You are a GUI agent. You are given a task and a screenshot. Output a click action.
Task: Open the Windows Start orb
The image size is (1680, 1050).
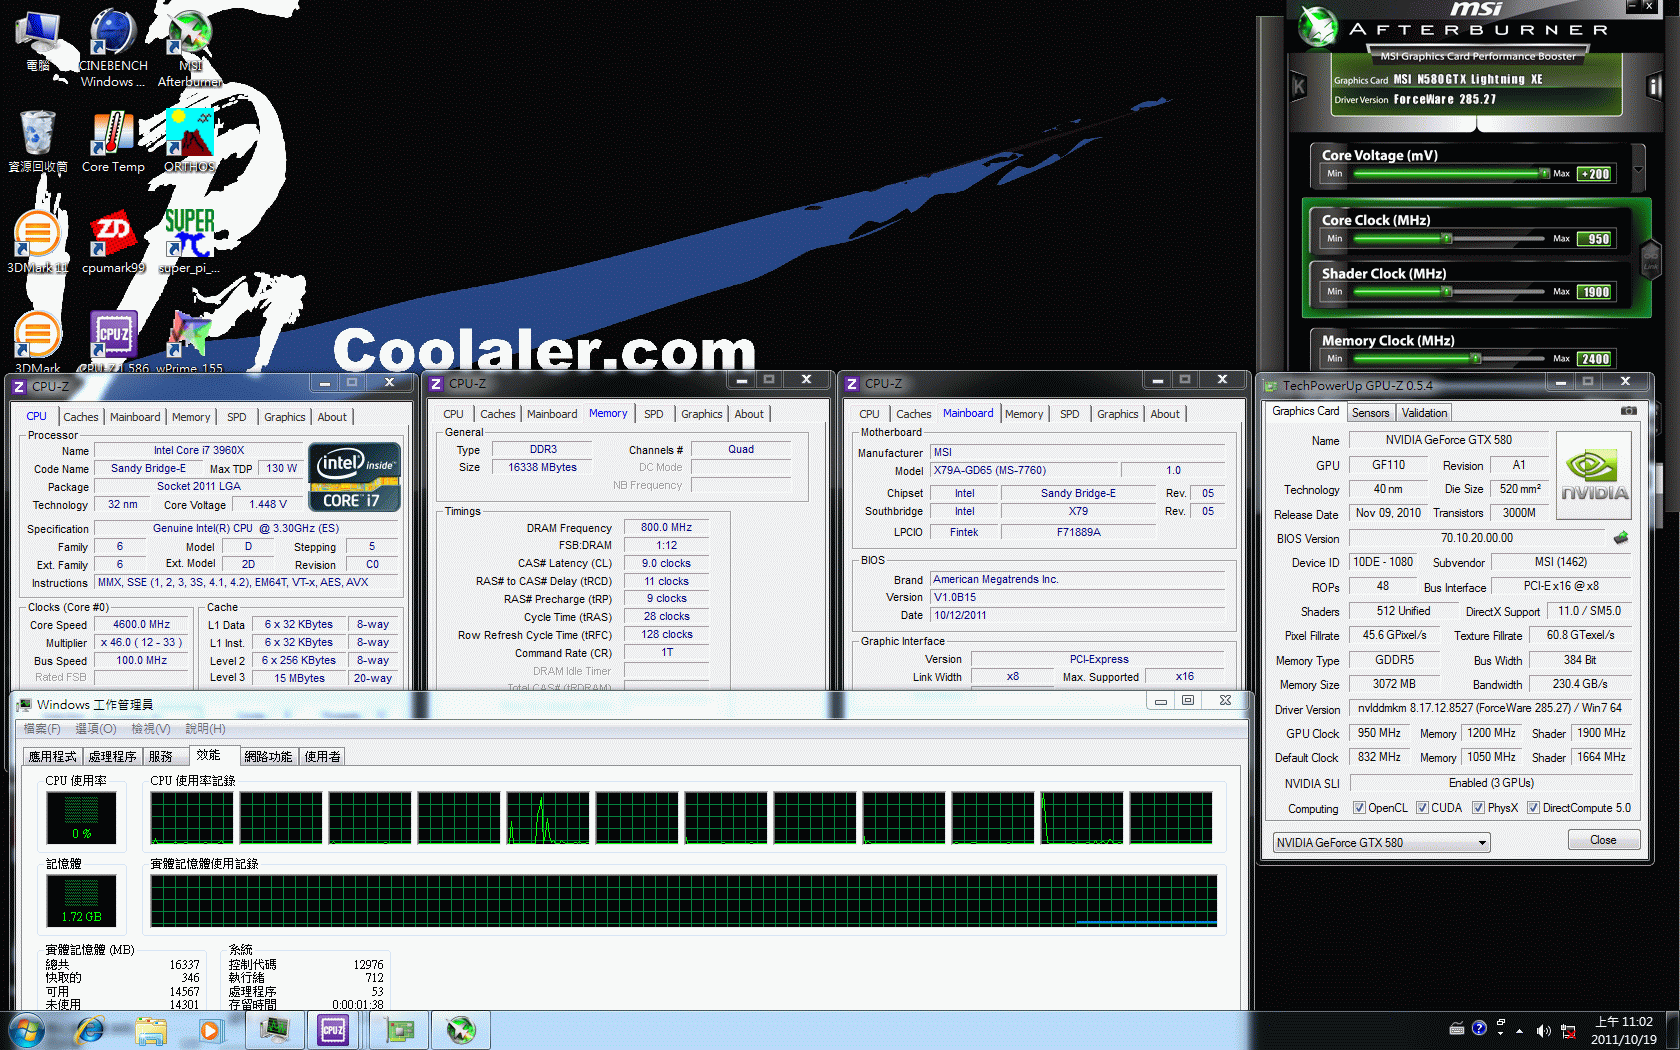[25, 1030]
